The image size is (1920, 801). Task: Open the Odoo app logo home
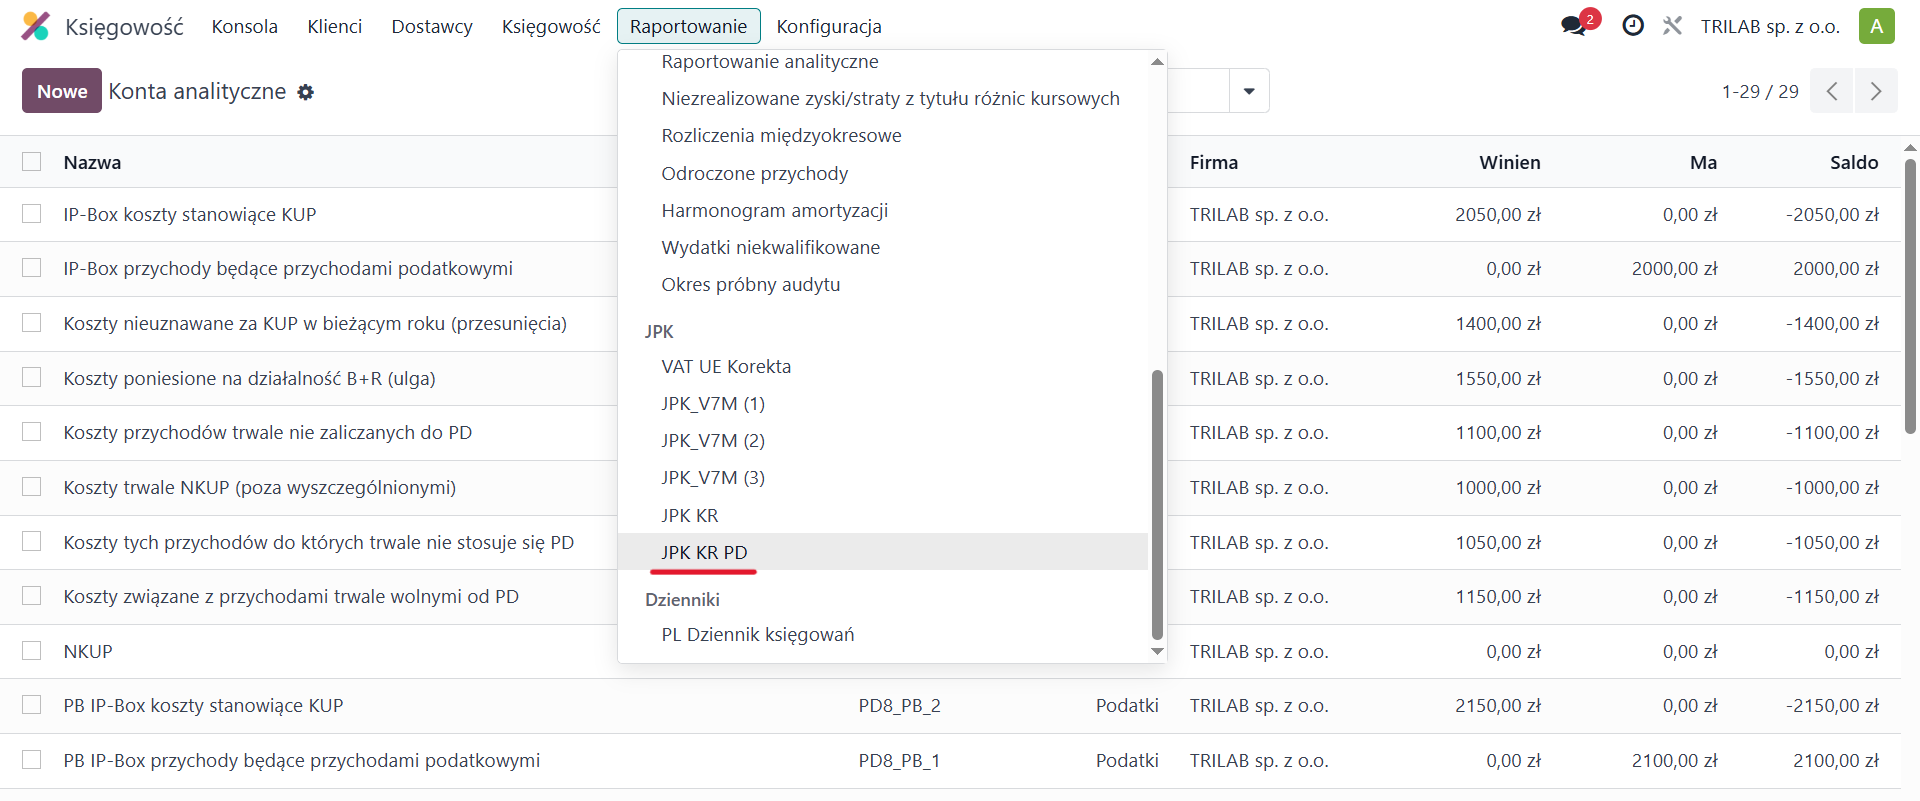(35, 26)
